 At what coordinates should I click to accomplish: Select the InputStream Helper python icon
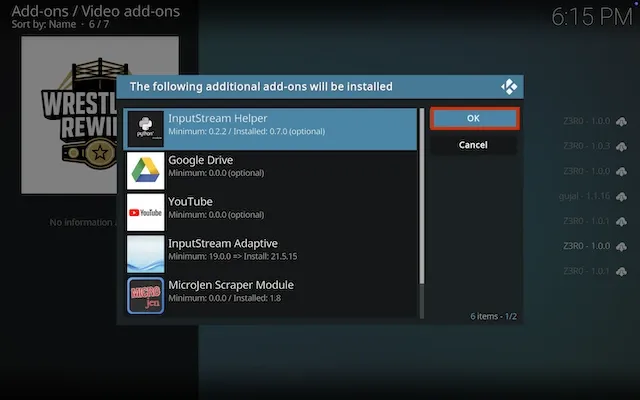pyautogui.click(x=146, y=129)
